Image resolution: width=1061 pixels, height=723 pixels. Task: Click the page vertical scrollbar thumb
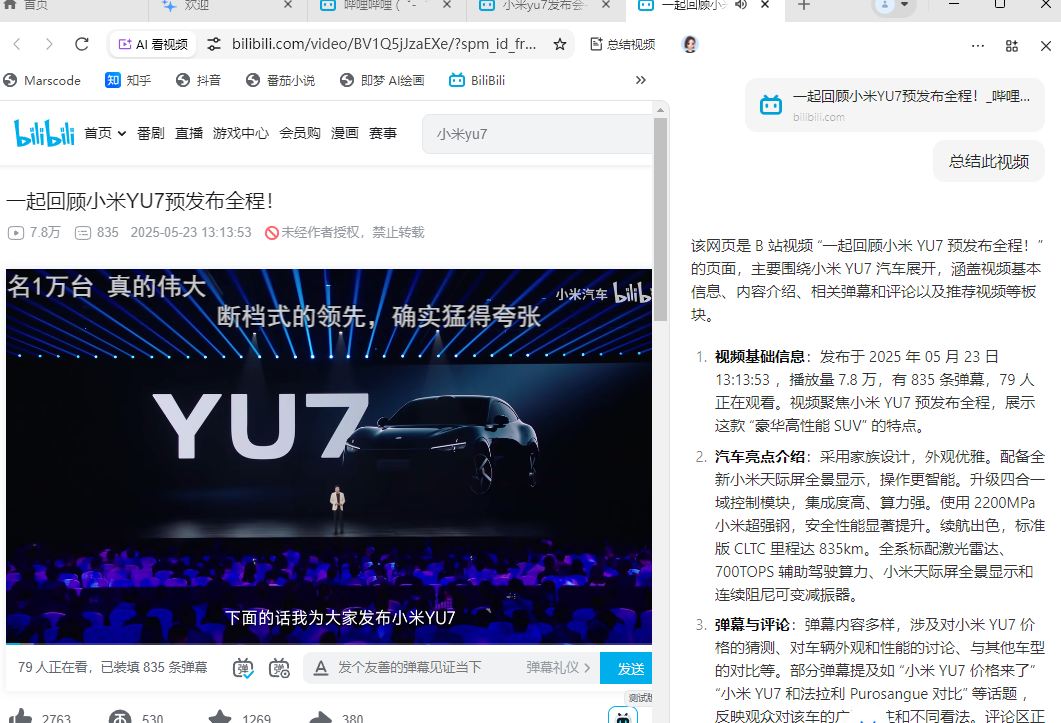point(660,219)
